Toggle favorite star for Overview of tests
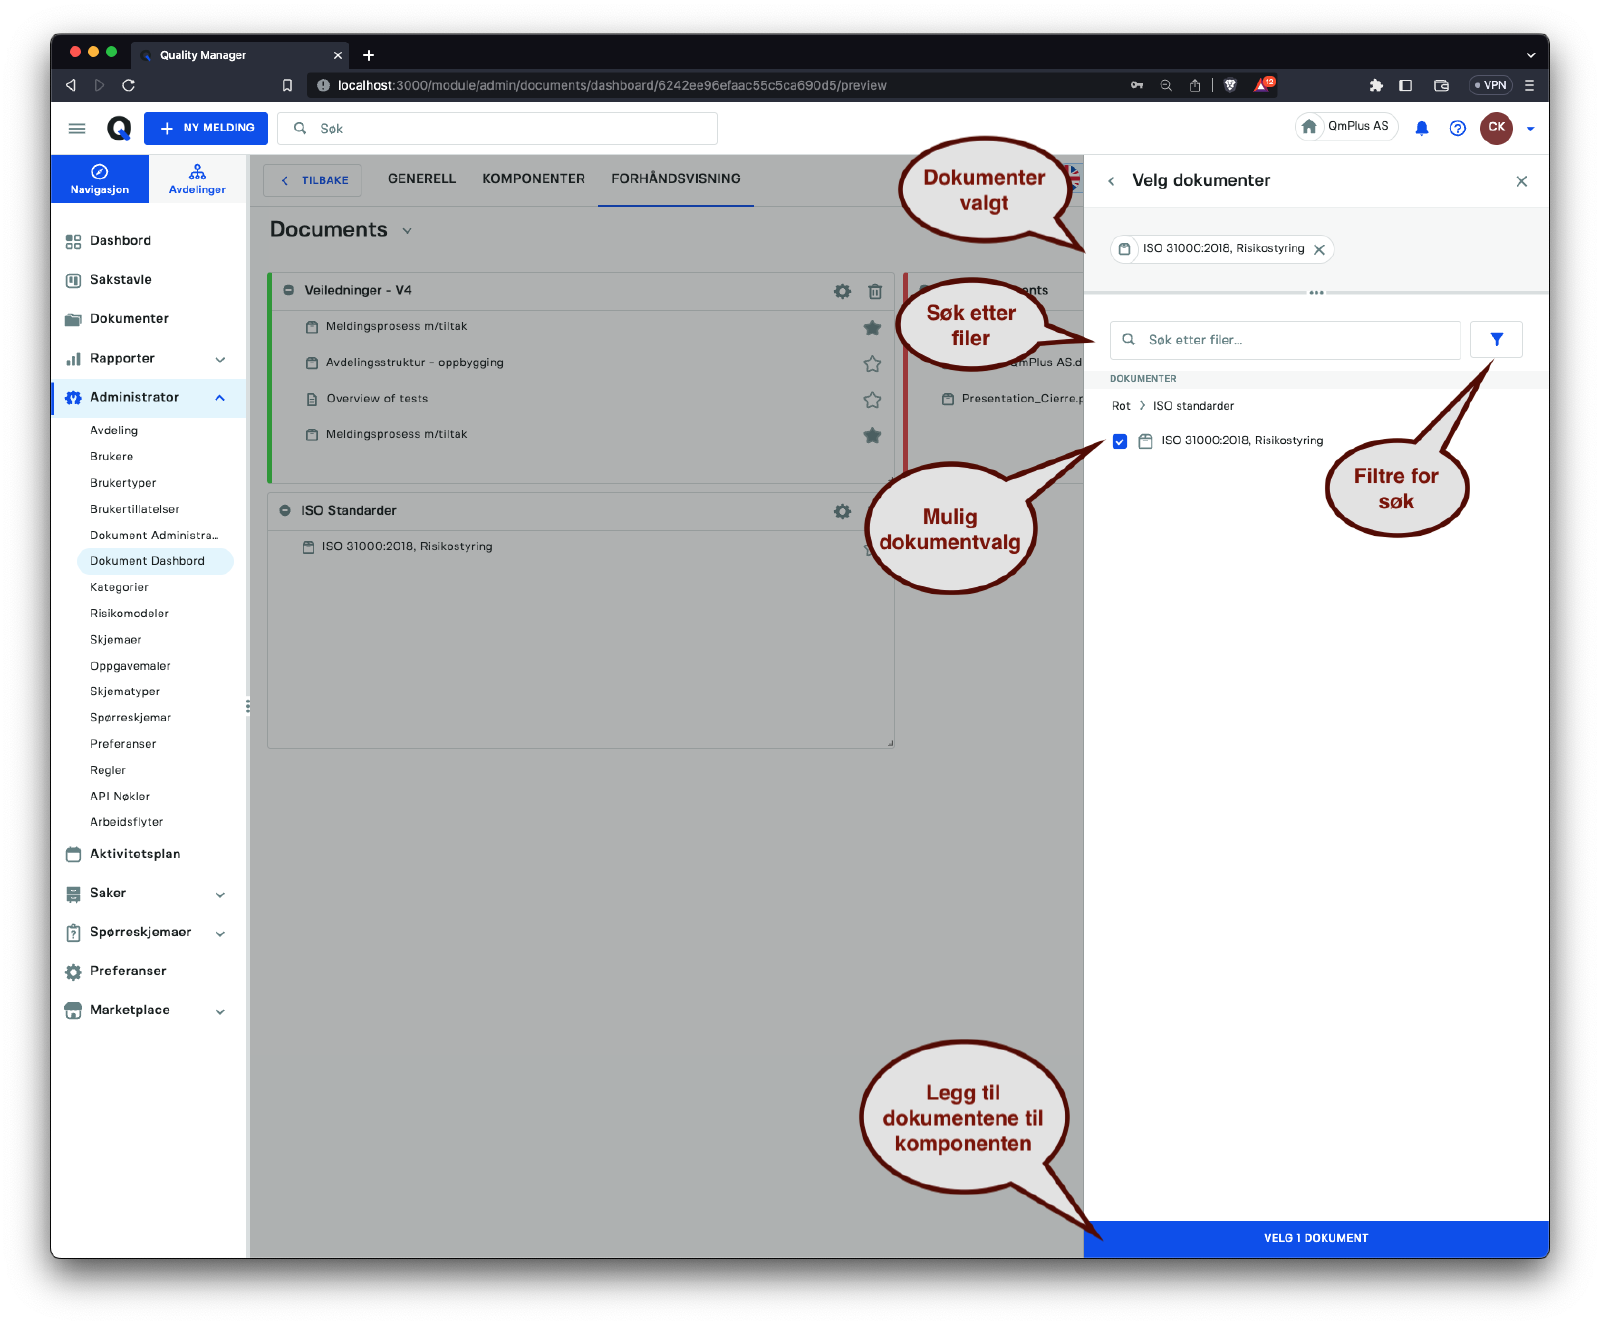 [x=872, y=400]
